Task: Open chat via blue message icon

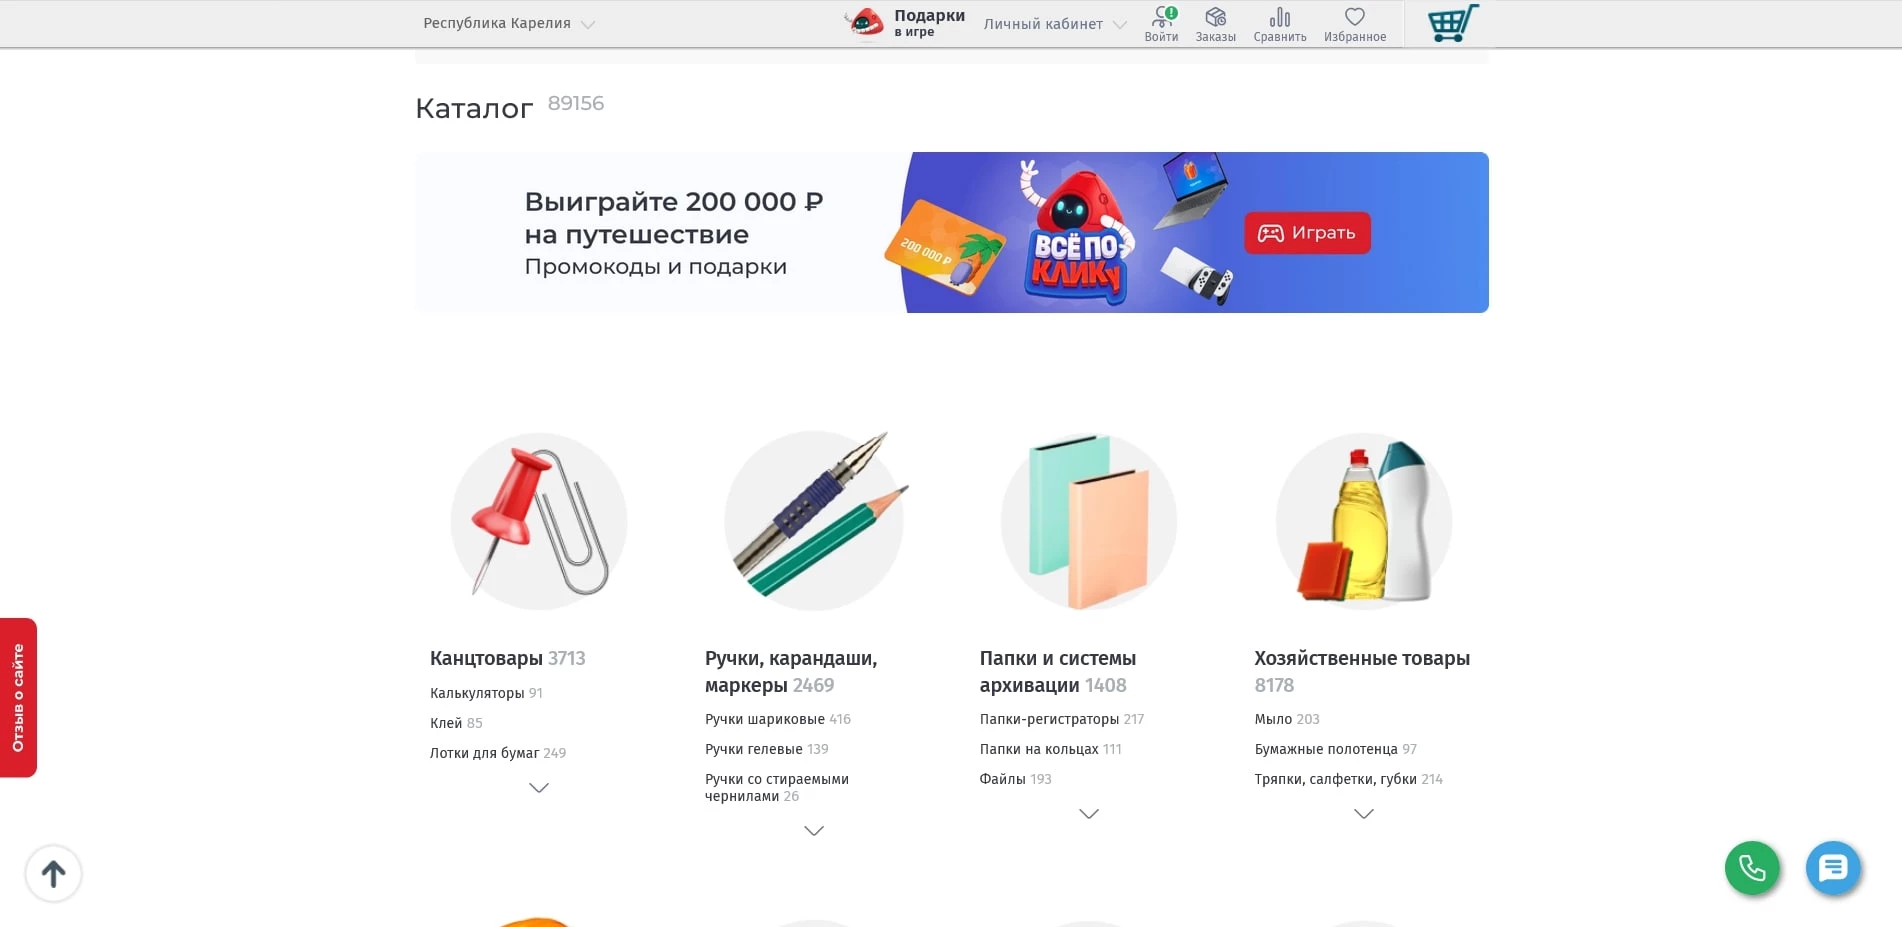Action: point(1832,868)
